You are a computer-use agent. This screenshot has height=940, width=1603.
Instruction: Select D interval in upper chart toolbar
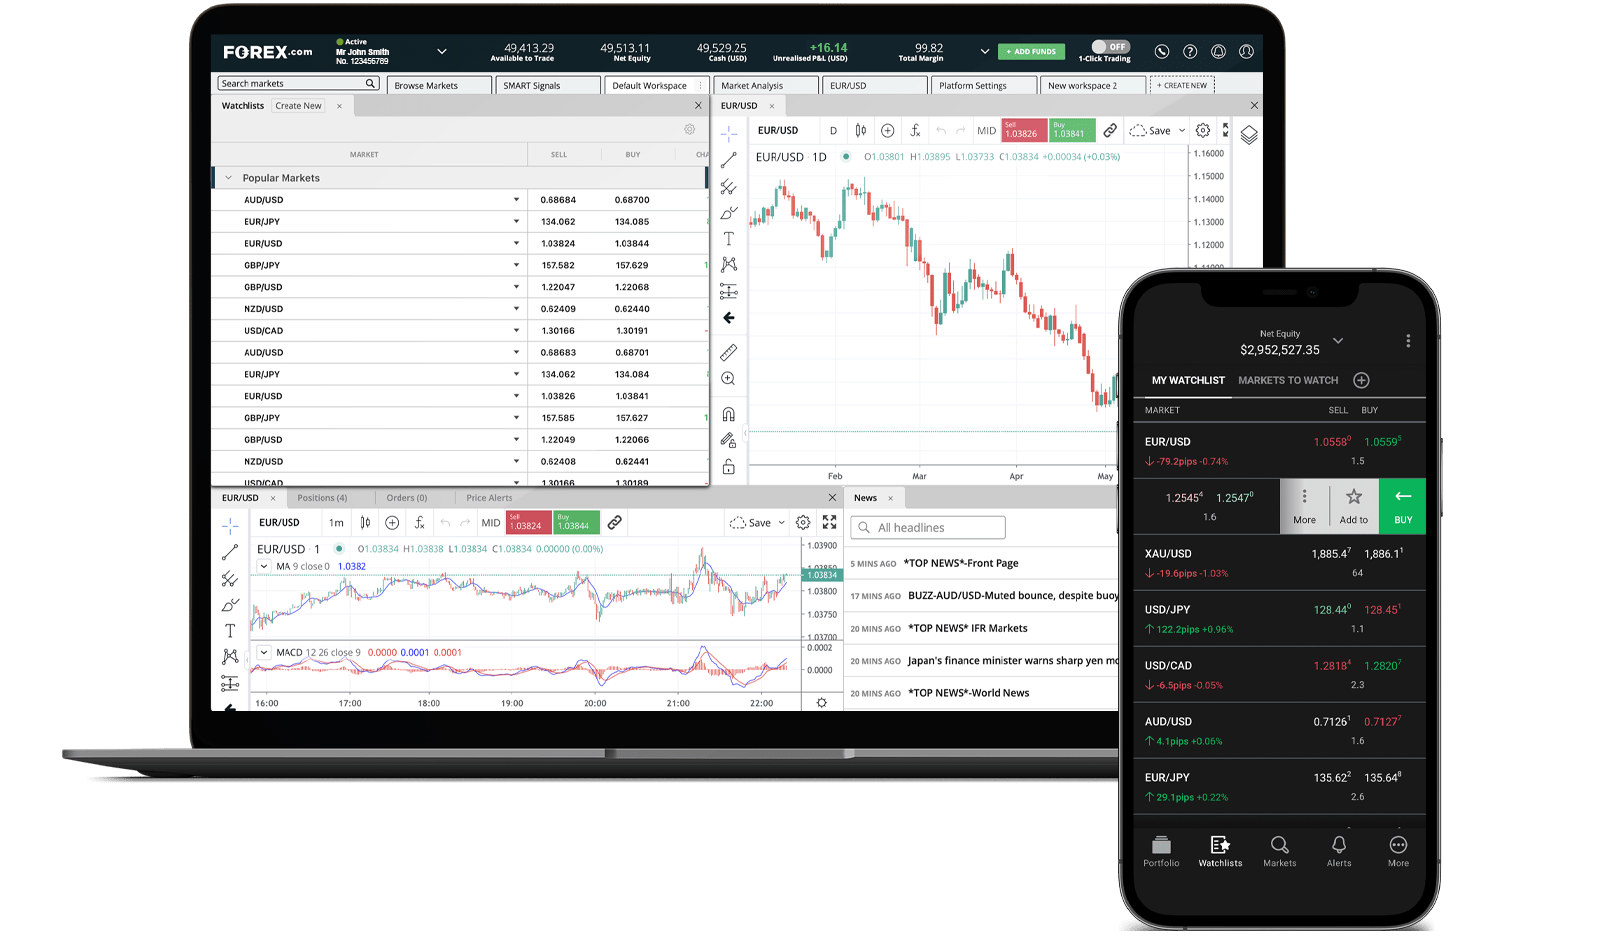click(833, 130)
